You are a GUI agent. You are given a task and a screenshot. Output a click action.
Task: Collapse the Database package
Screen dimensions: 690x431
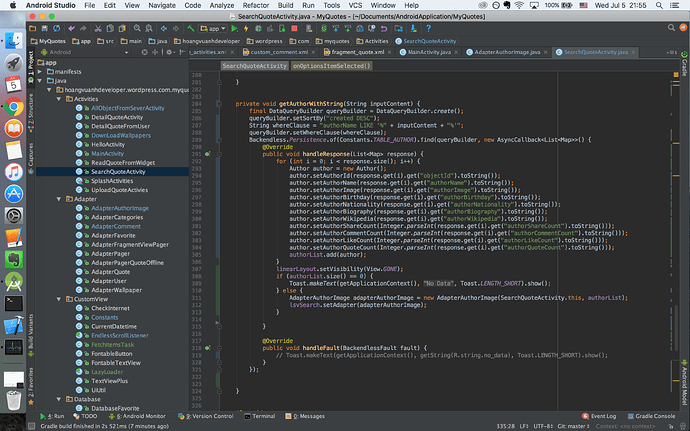59,399
